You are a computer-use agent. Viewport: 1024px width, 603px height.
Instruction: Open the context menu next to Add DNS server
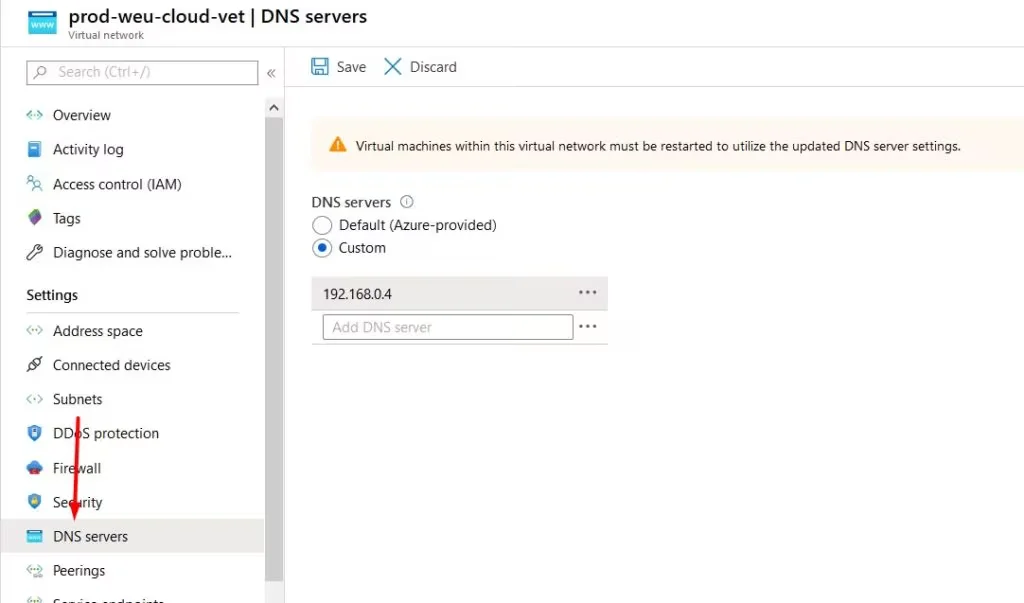[588, 326]
